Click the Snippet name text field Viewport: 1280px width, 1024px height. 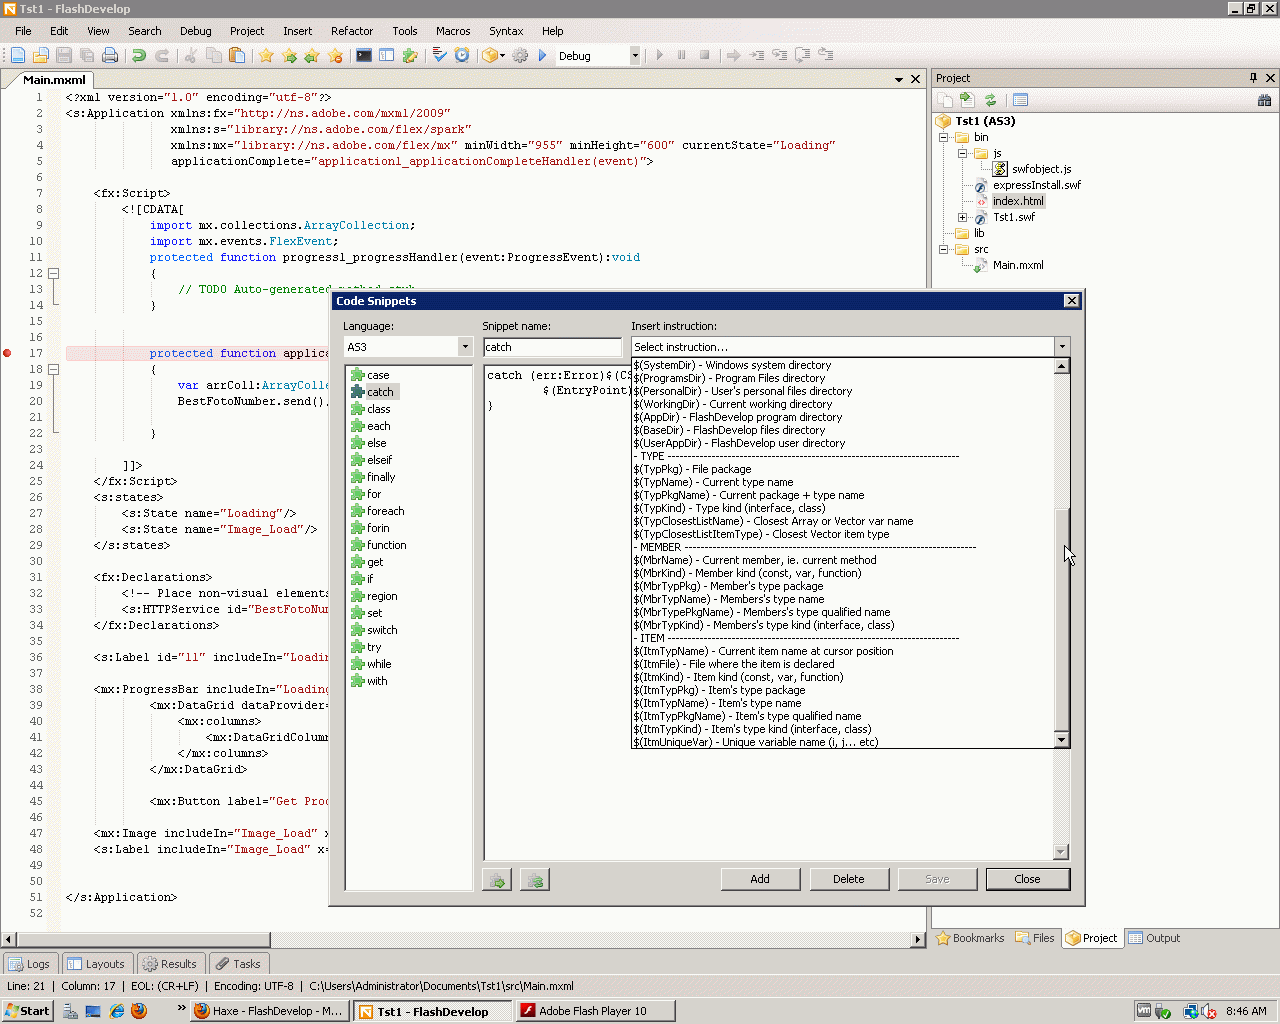click(x=552, y=347)
